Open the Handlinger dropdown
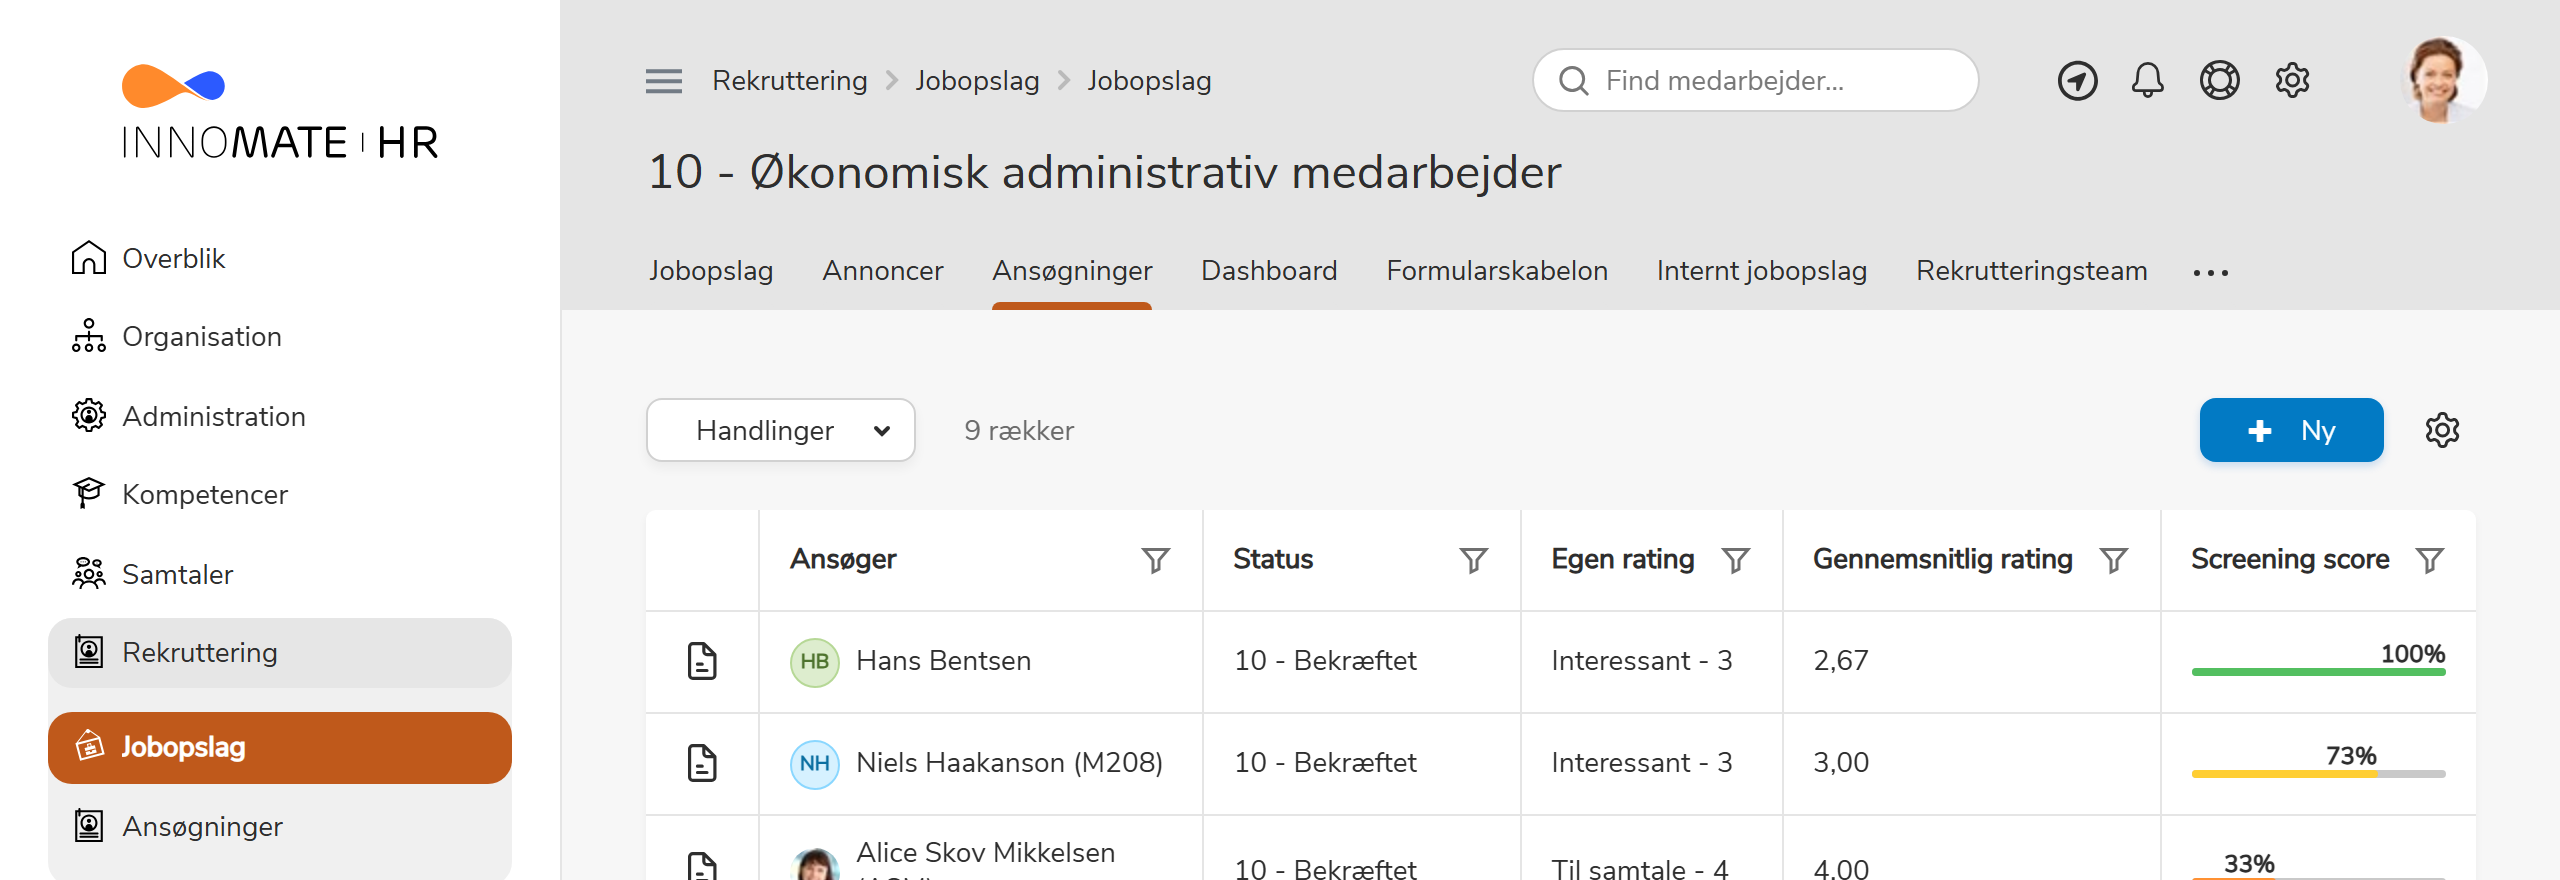 pyautogui.click(x=781, y=430)
